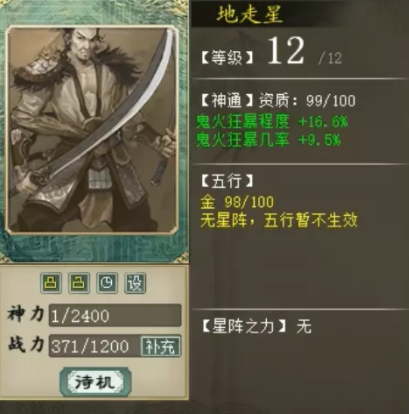Open the 【五行】 section header
The image size is (409, 414).
(x=227, y=181)
